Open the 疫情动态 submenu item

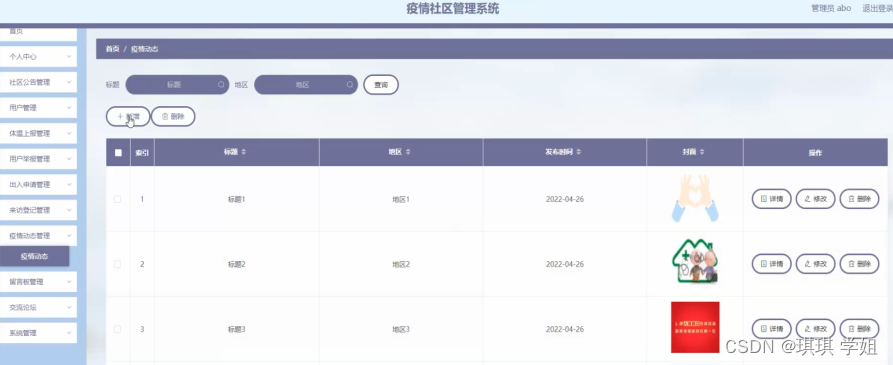(x=34, y=256)
